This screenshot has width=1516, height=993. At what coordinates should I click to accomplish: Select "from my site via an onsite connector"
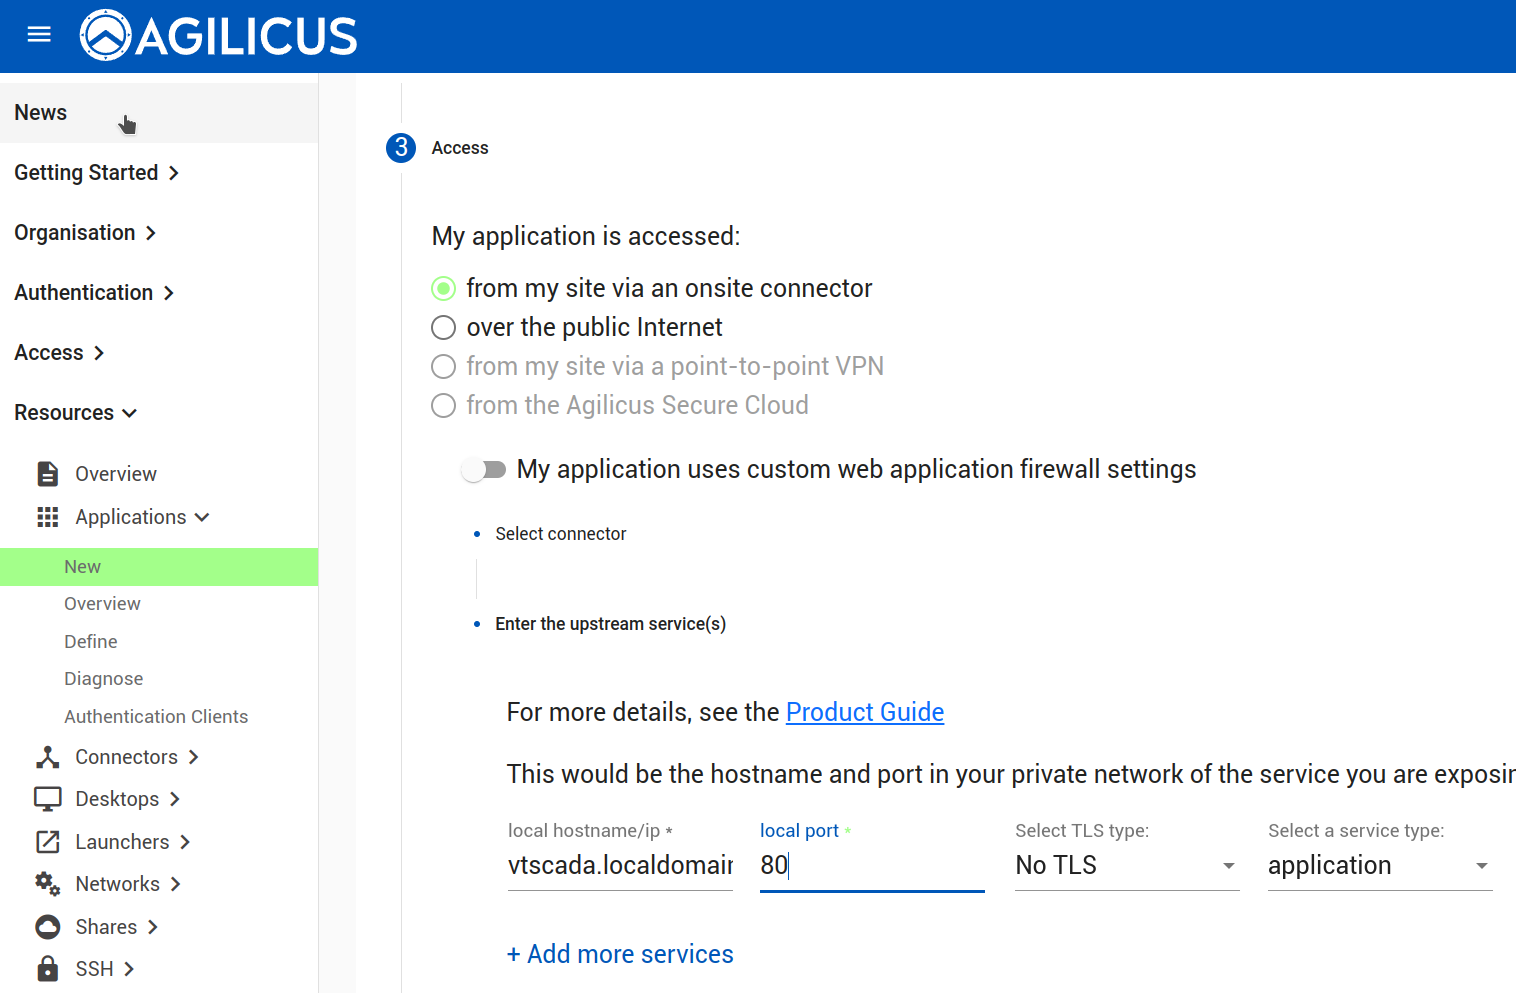[x=443, y=289]
